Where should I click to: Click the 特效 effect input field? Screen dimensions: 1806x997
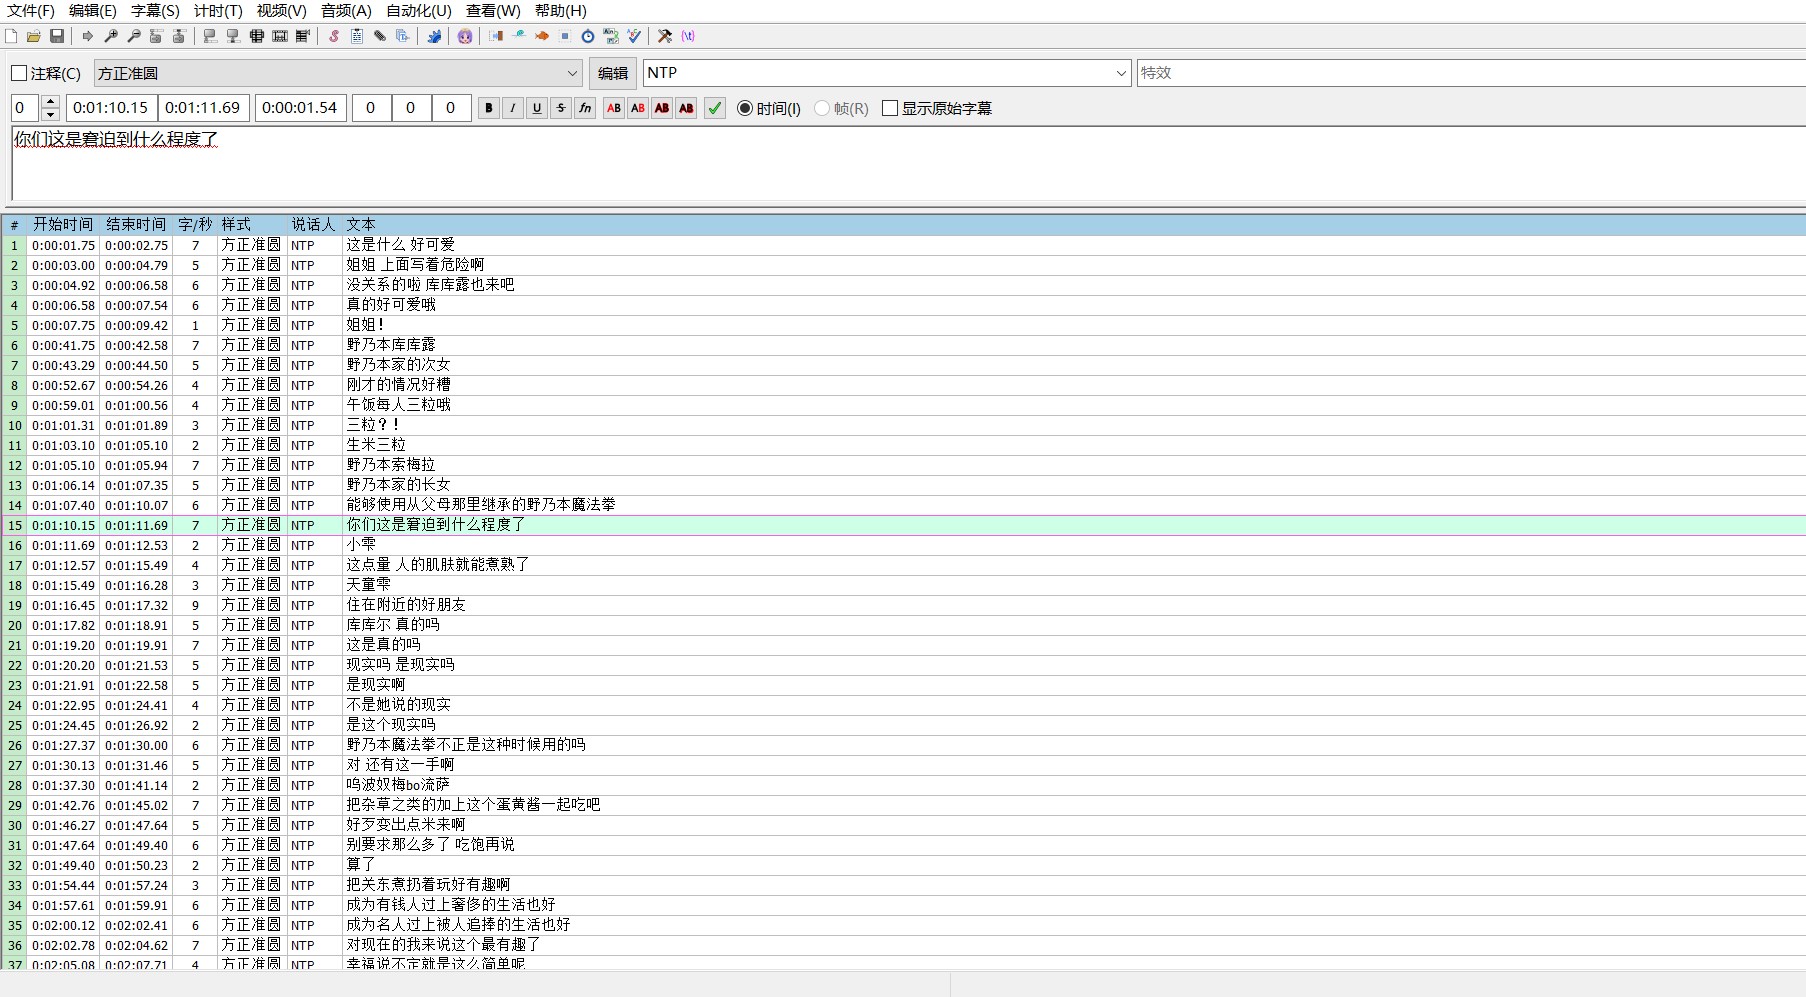point(1471,73)
